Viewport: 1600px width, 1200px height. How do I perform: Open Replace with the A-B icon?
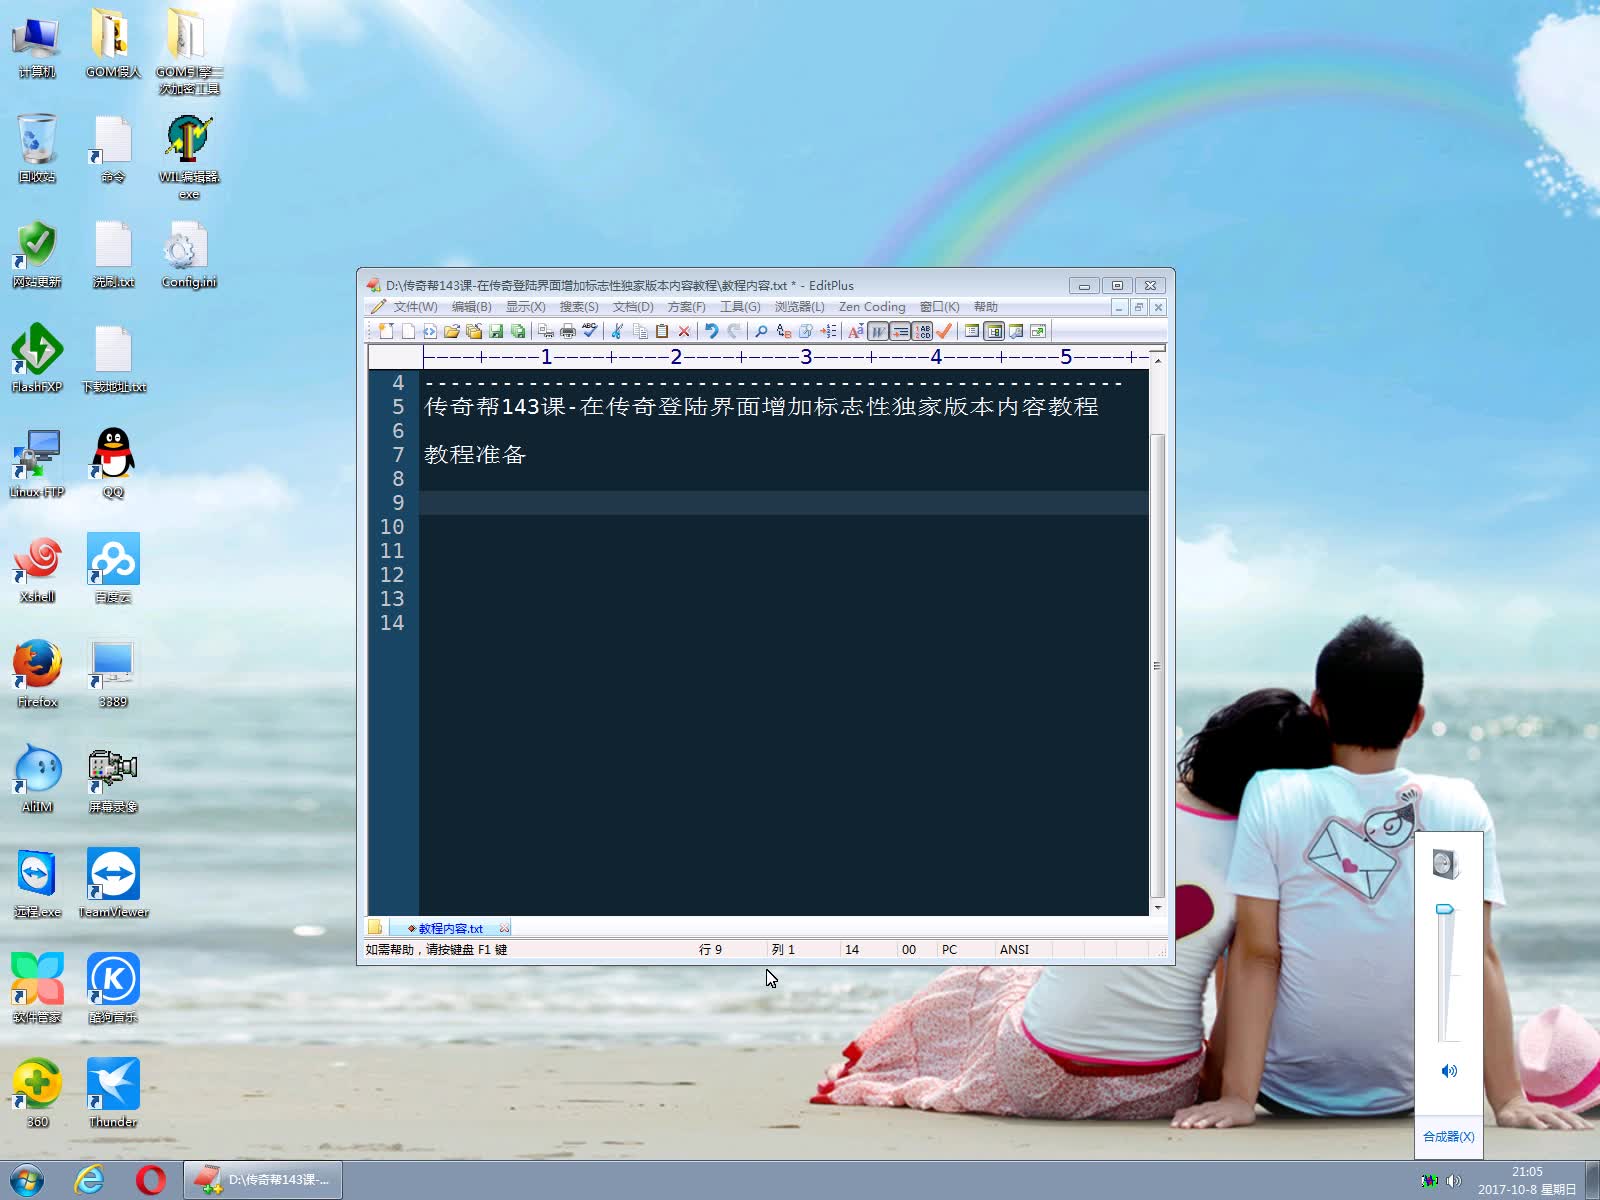pyautogui.click(x=784, y=331)
